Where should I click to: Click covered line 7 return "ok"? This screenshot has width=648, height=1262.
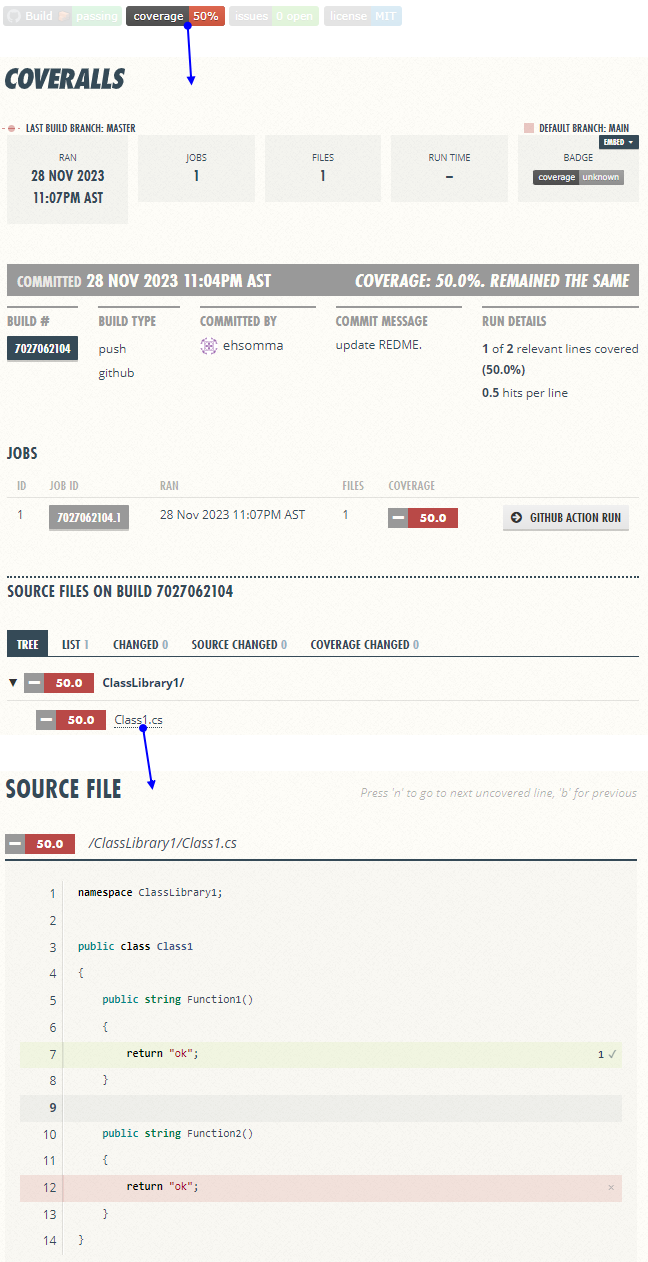click(320, 1054)
